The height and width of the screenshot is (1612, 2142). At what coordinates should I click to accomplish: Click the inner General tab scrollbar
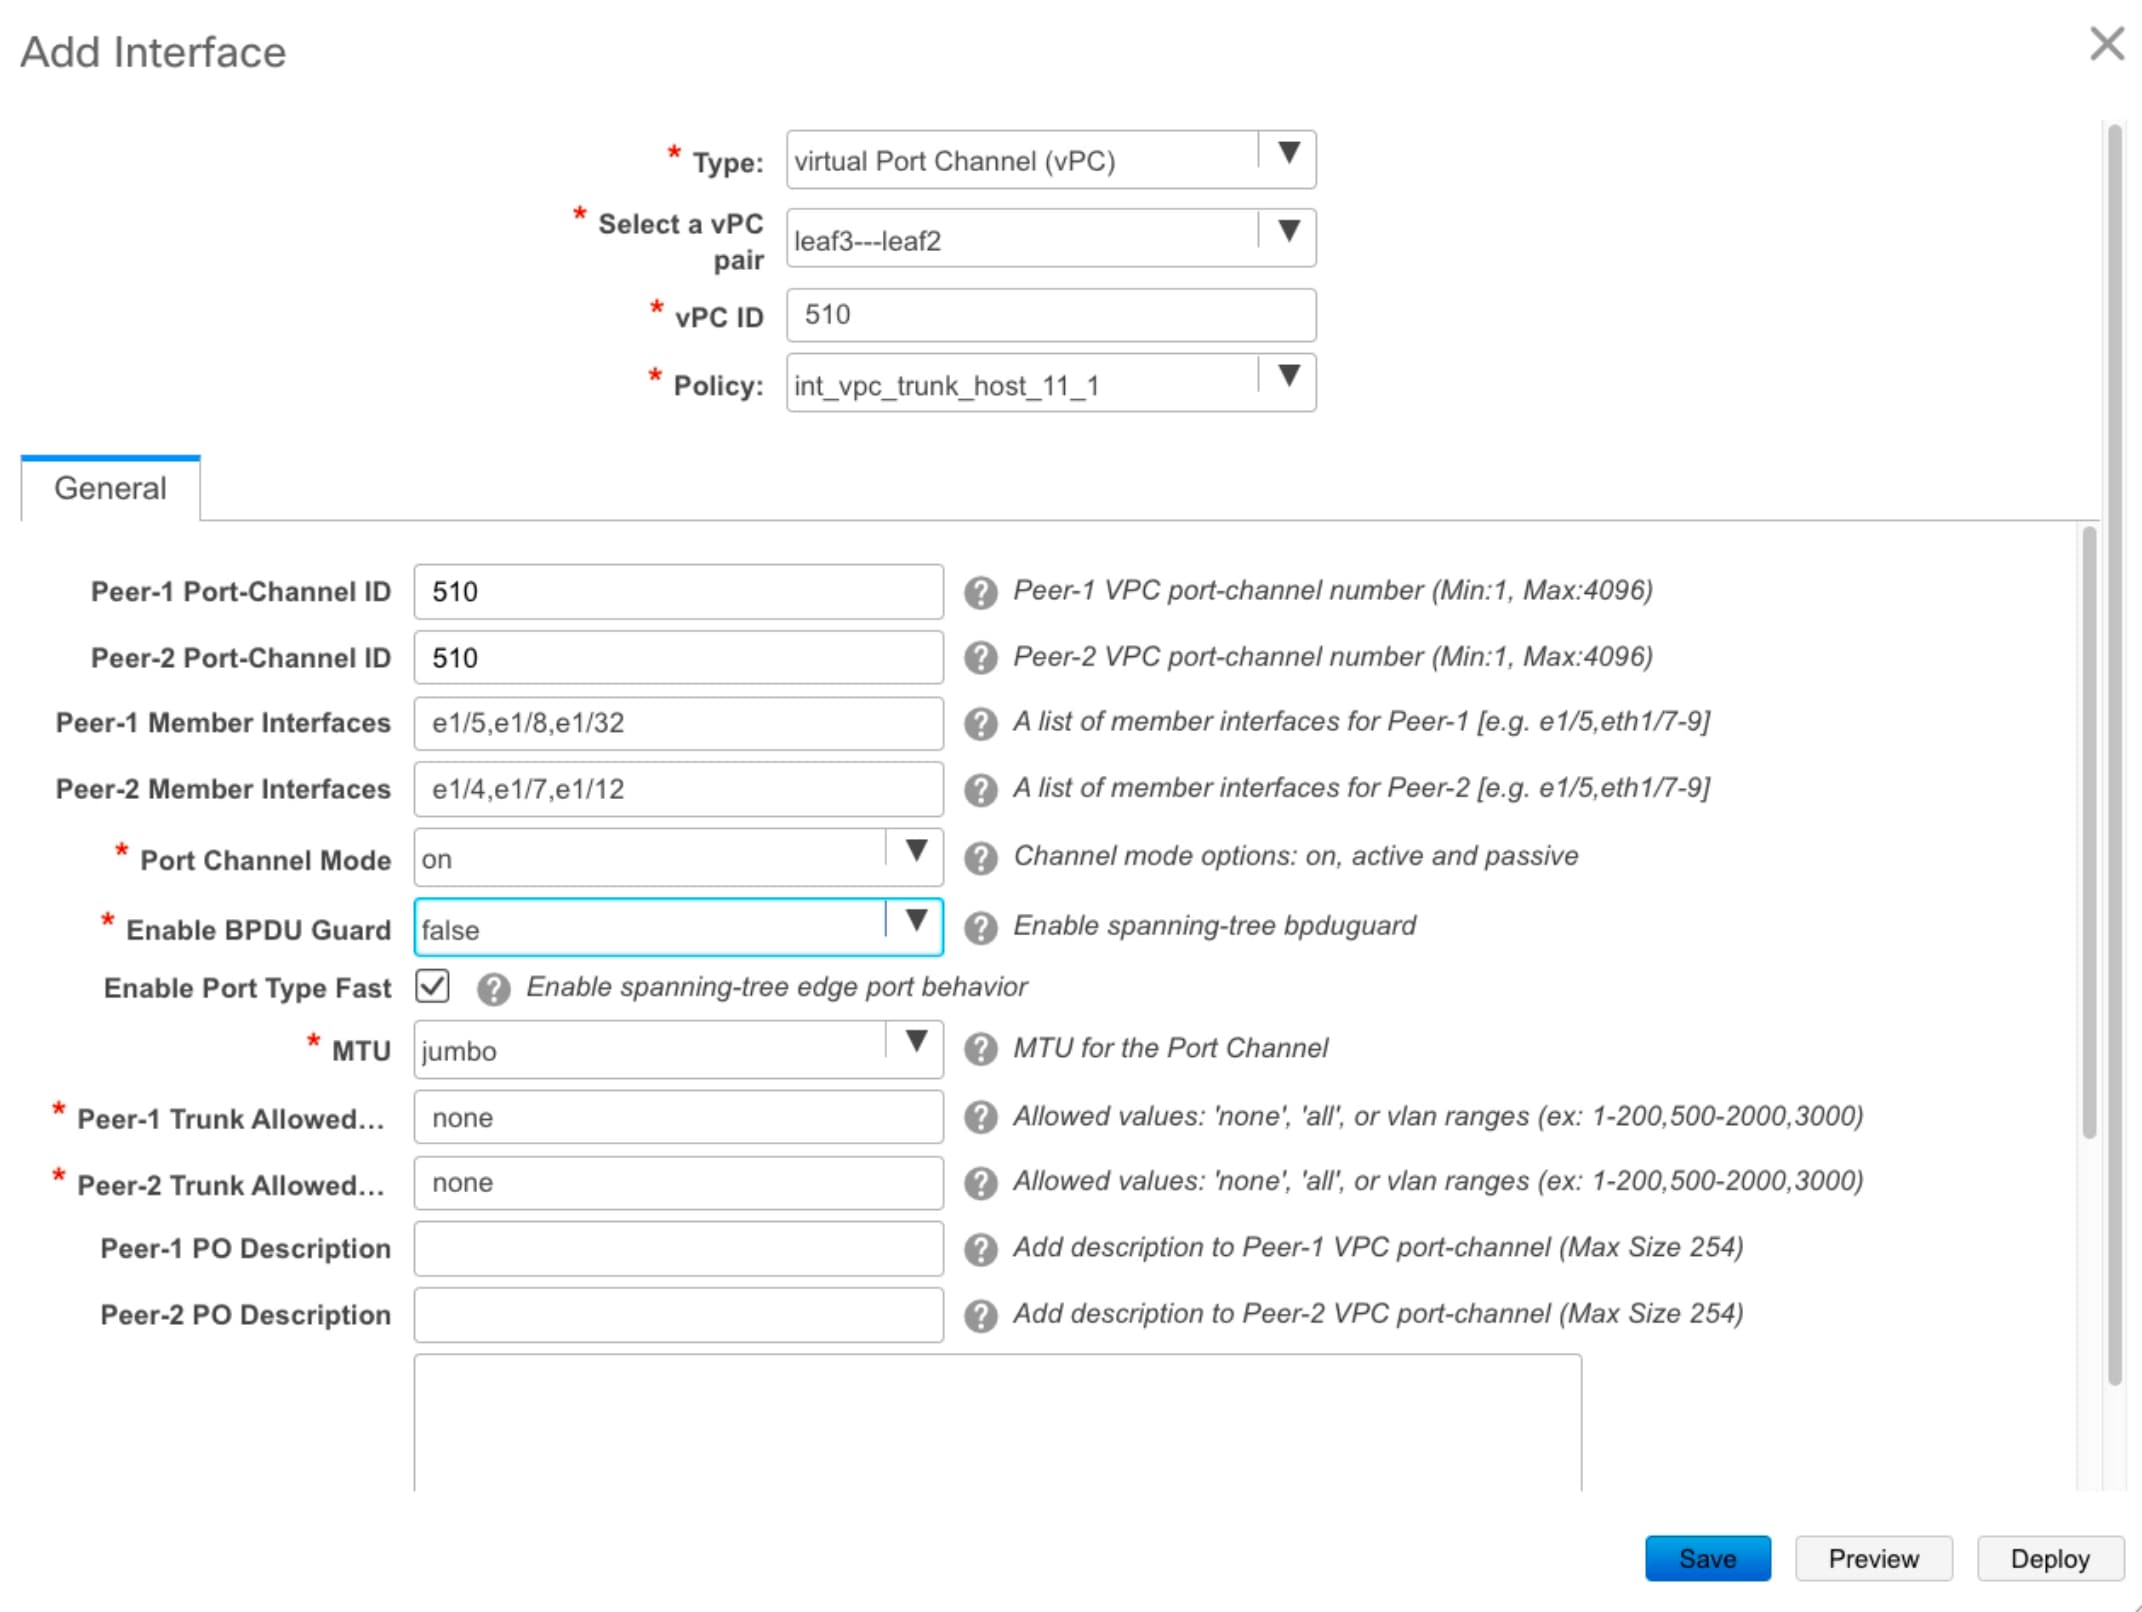coord(2088,832)
